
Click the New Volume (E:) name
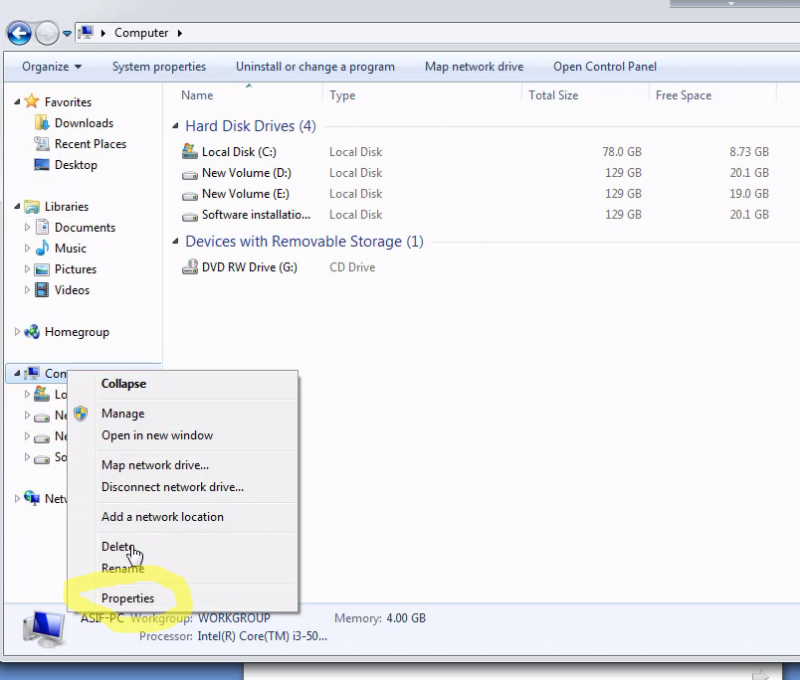click(x=245, y=194)
